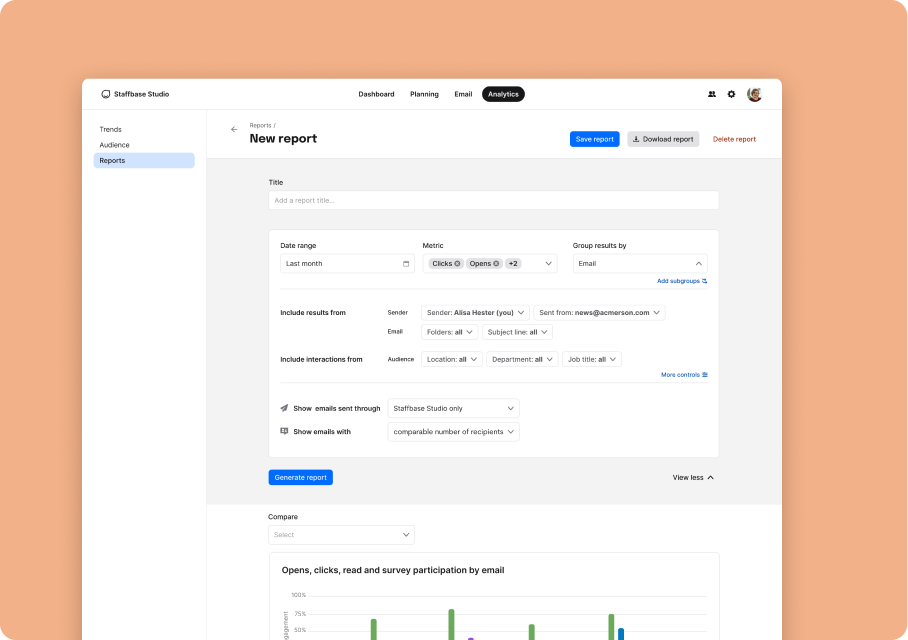Go back using the arrow icon

click(x=234, y=129)
